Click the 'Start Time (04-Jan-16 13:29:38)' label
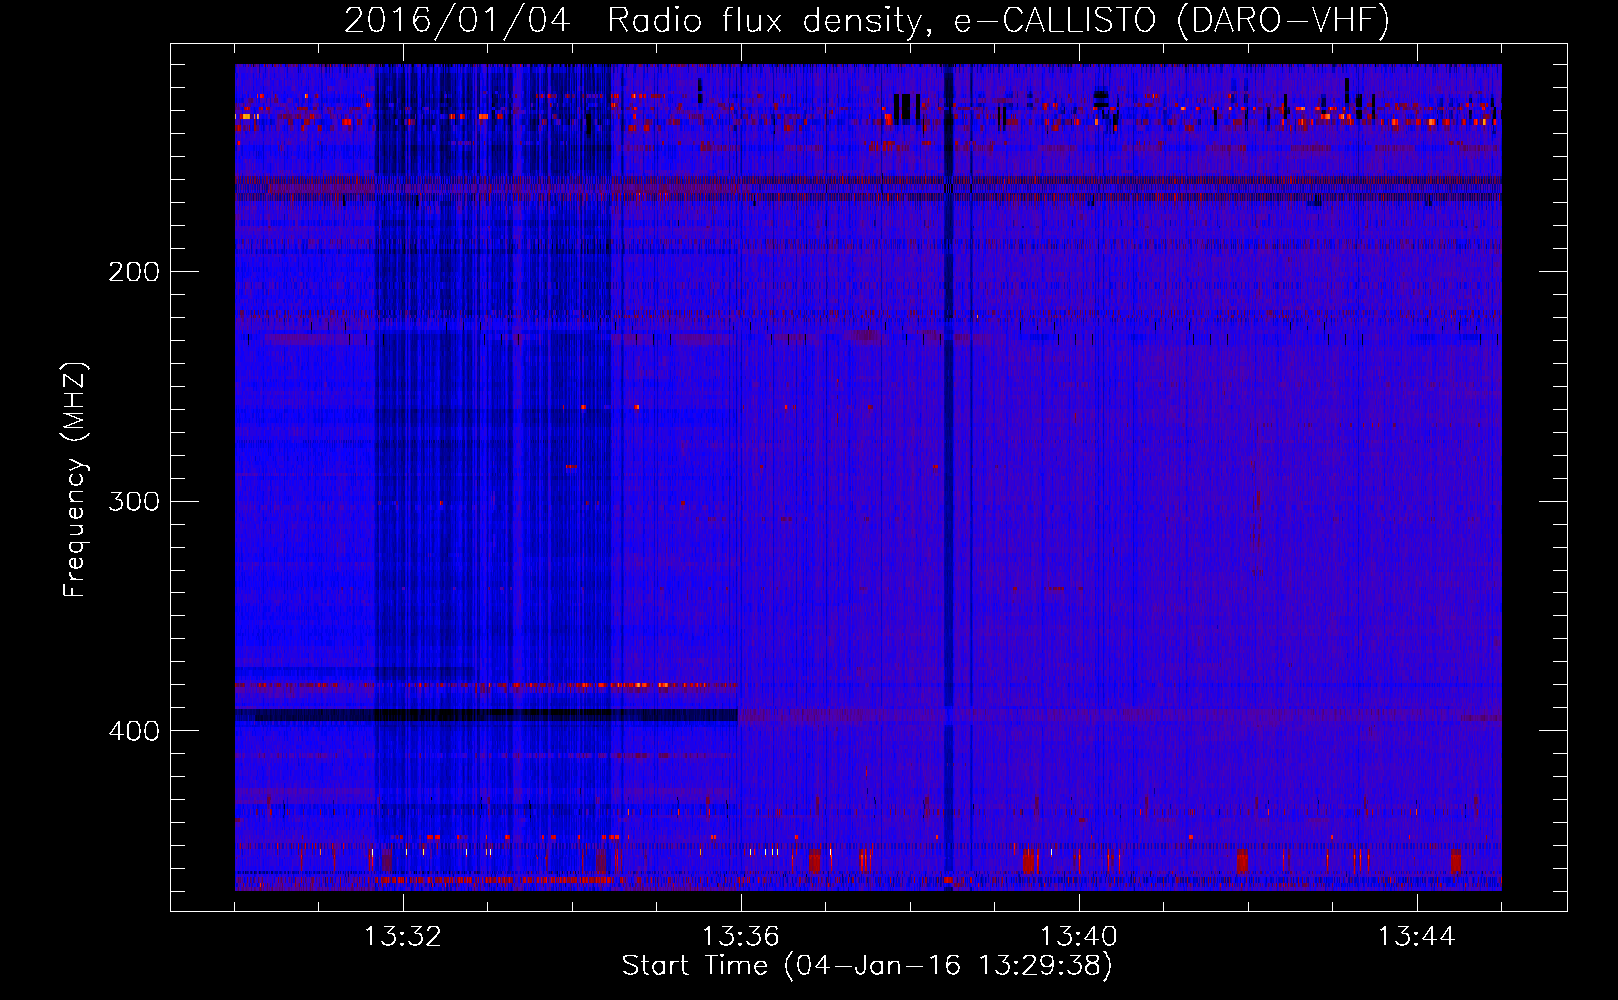The image size is (1618, 1000). pos(867,966)
